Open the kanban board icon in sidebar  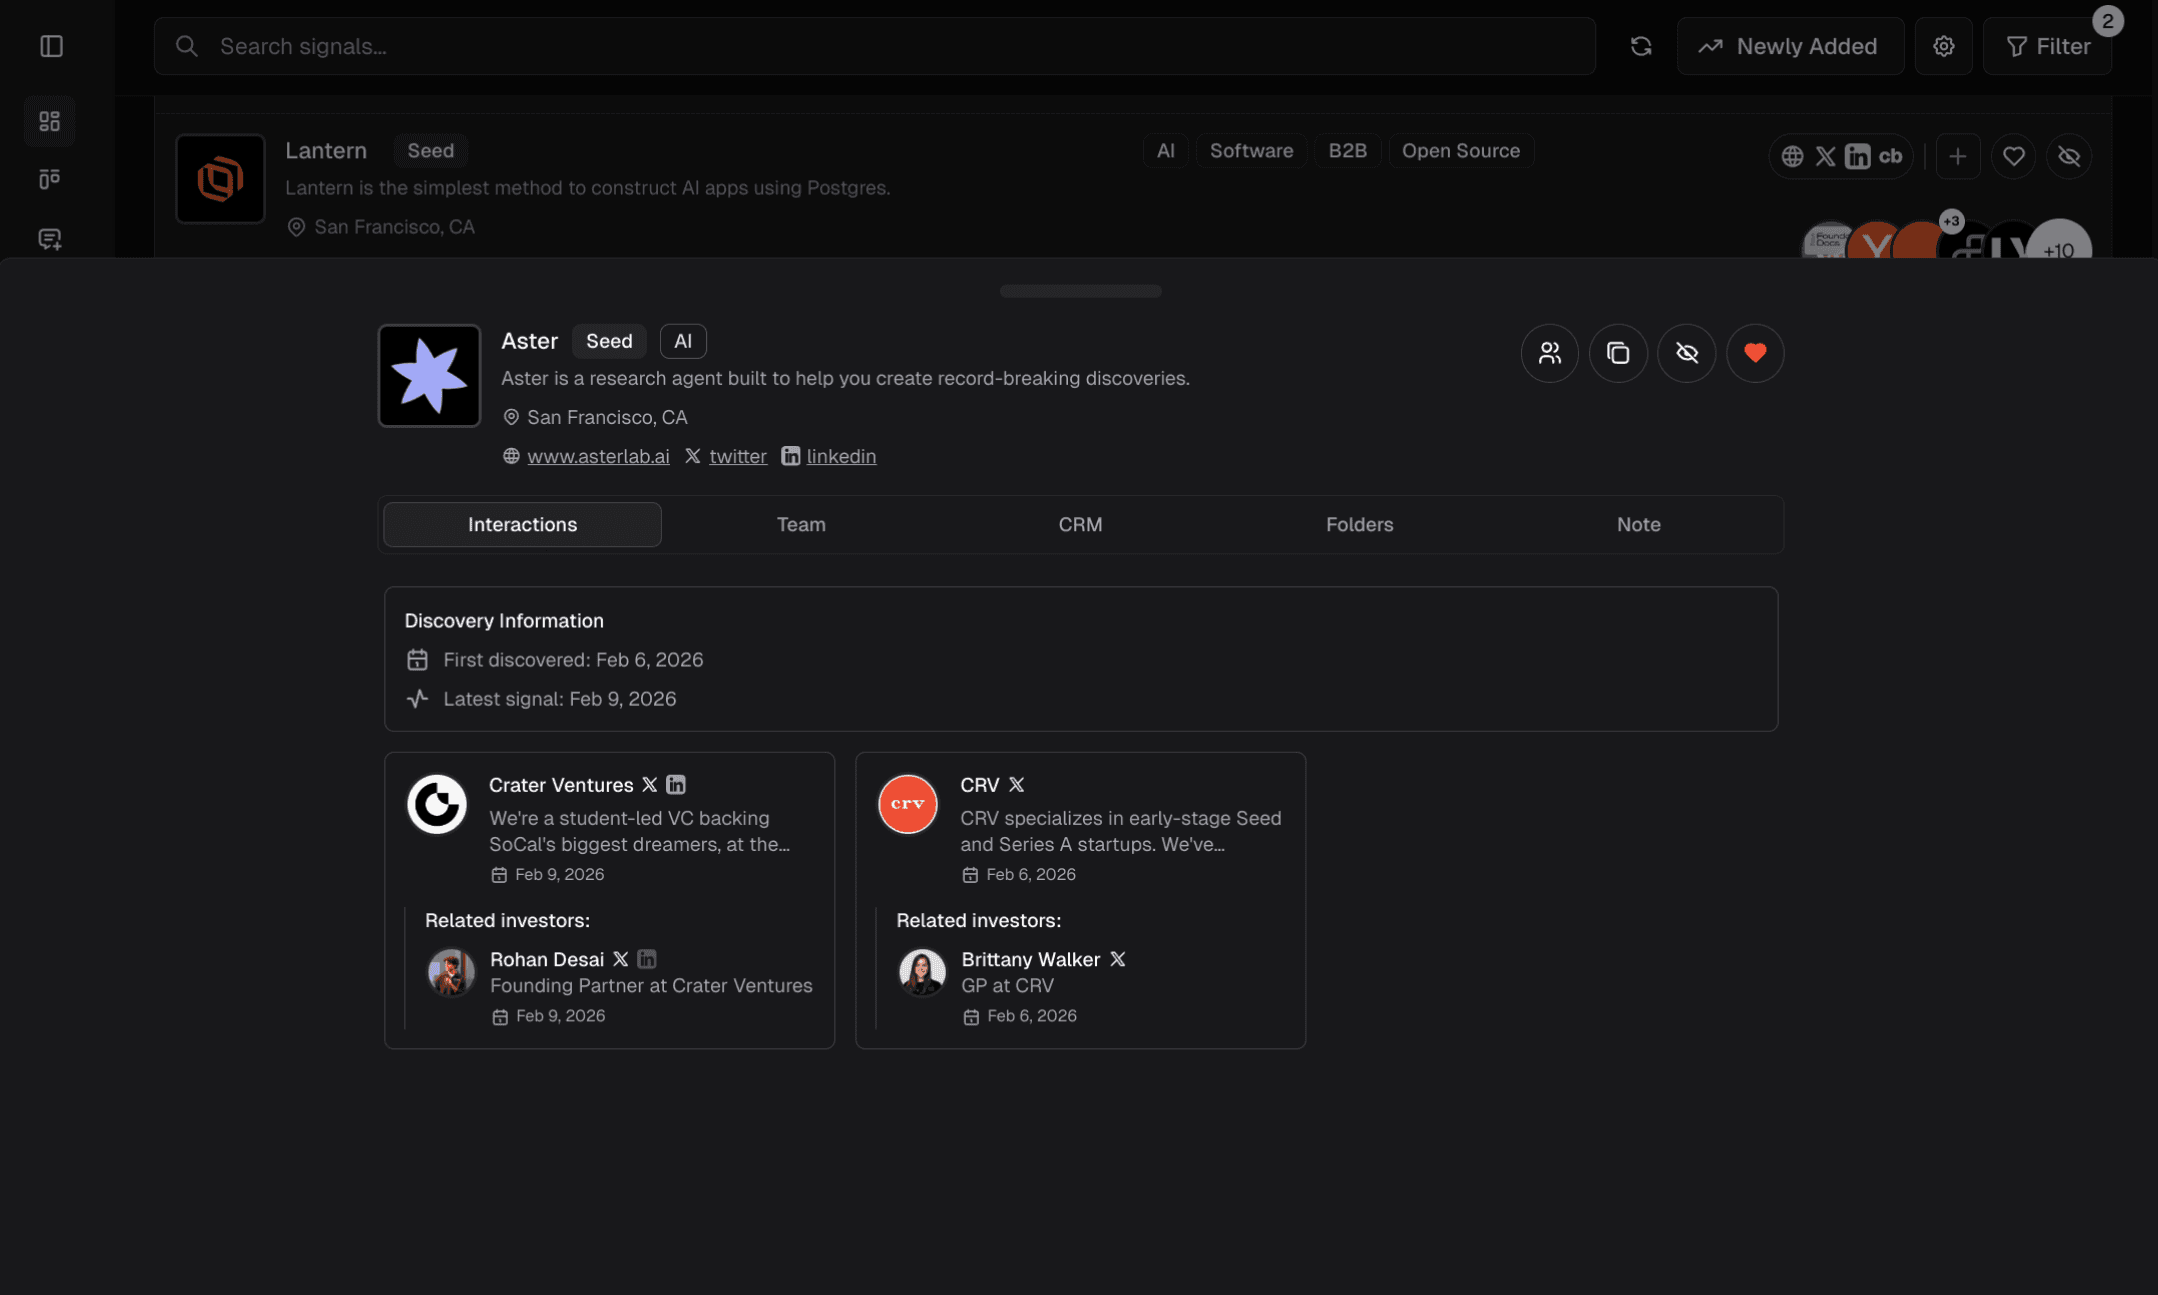(49, 179)
